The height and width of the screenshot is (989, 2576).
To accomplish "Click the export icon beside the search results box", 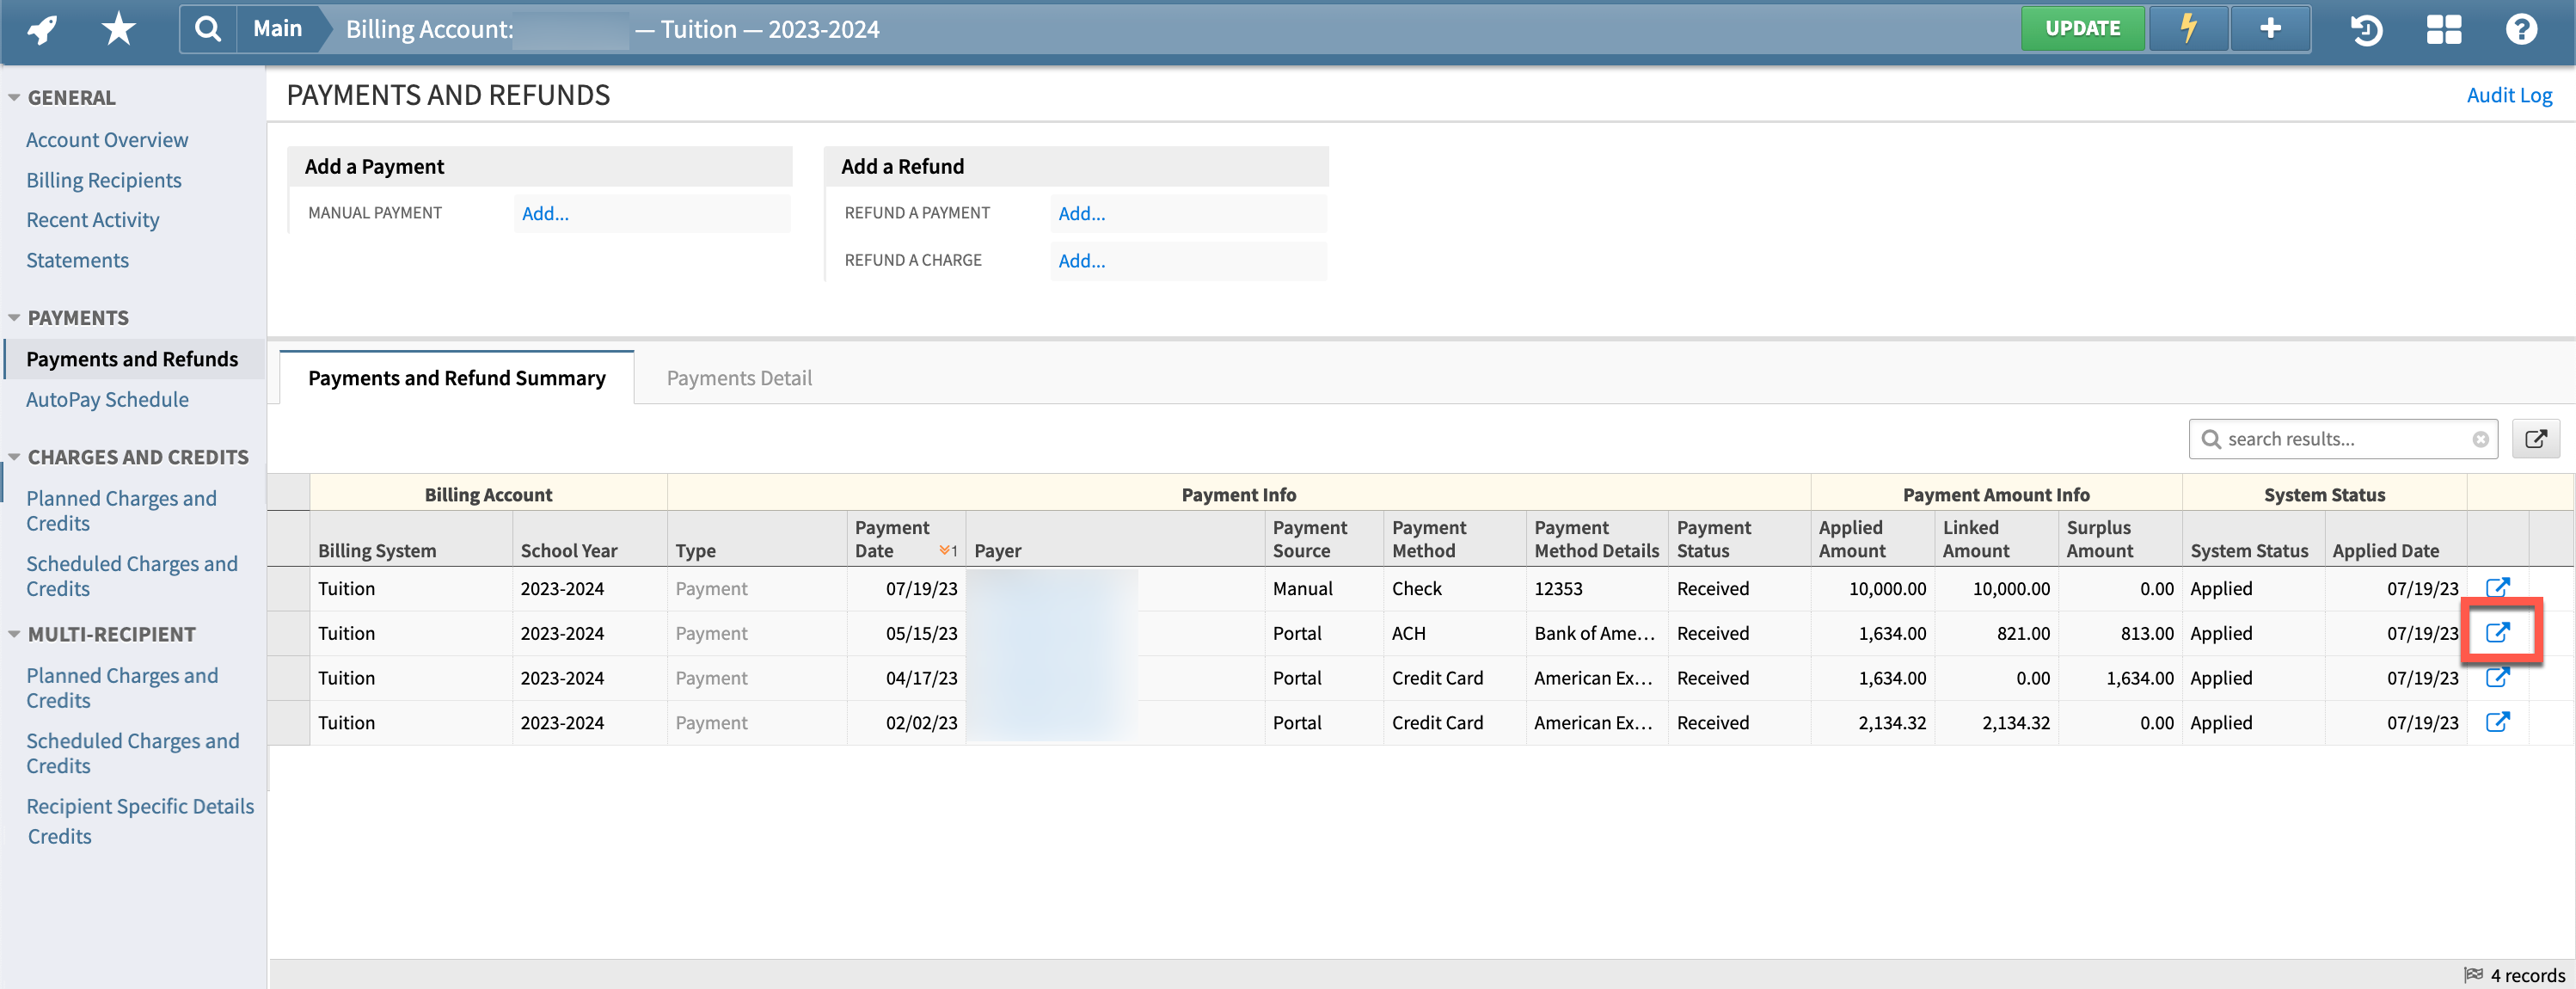I will (2537, 438).
